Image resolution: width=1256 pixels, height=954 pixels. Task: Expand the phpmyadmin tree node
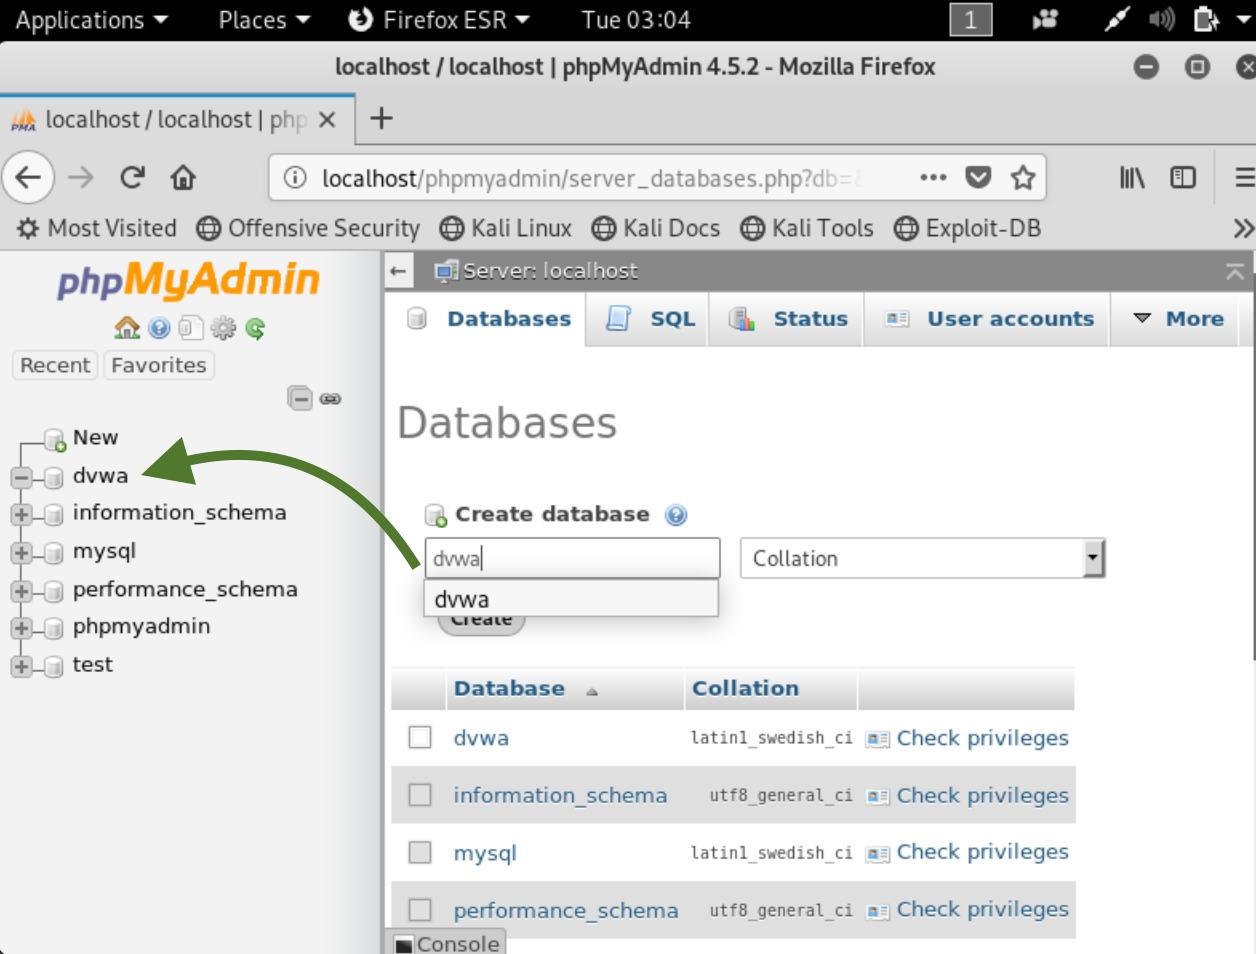pos(21,629)
